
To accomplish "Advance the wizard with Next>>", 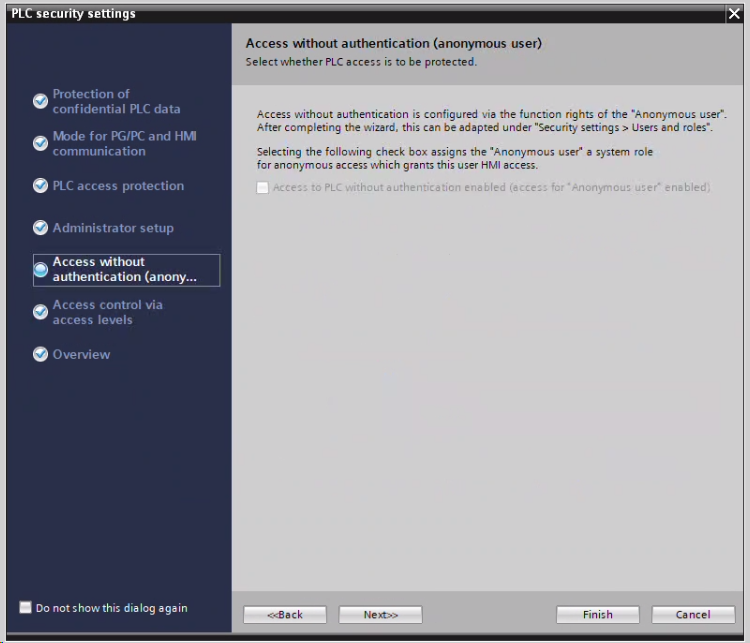I will point(380,614).
